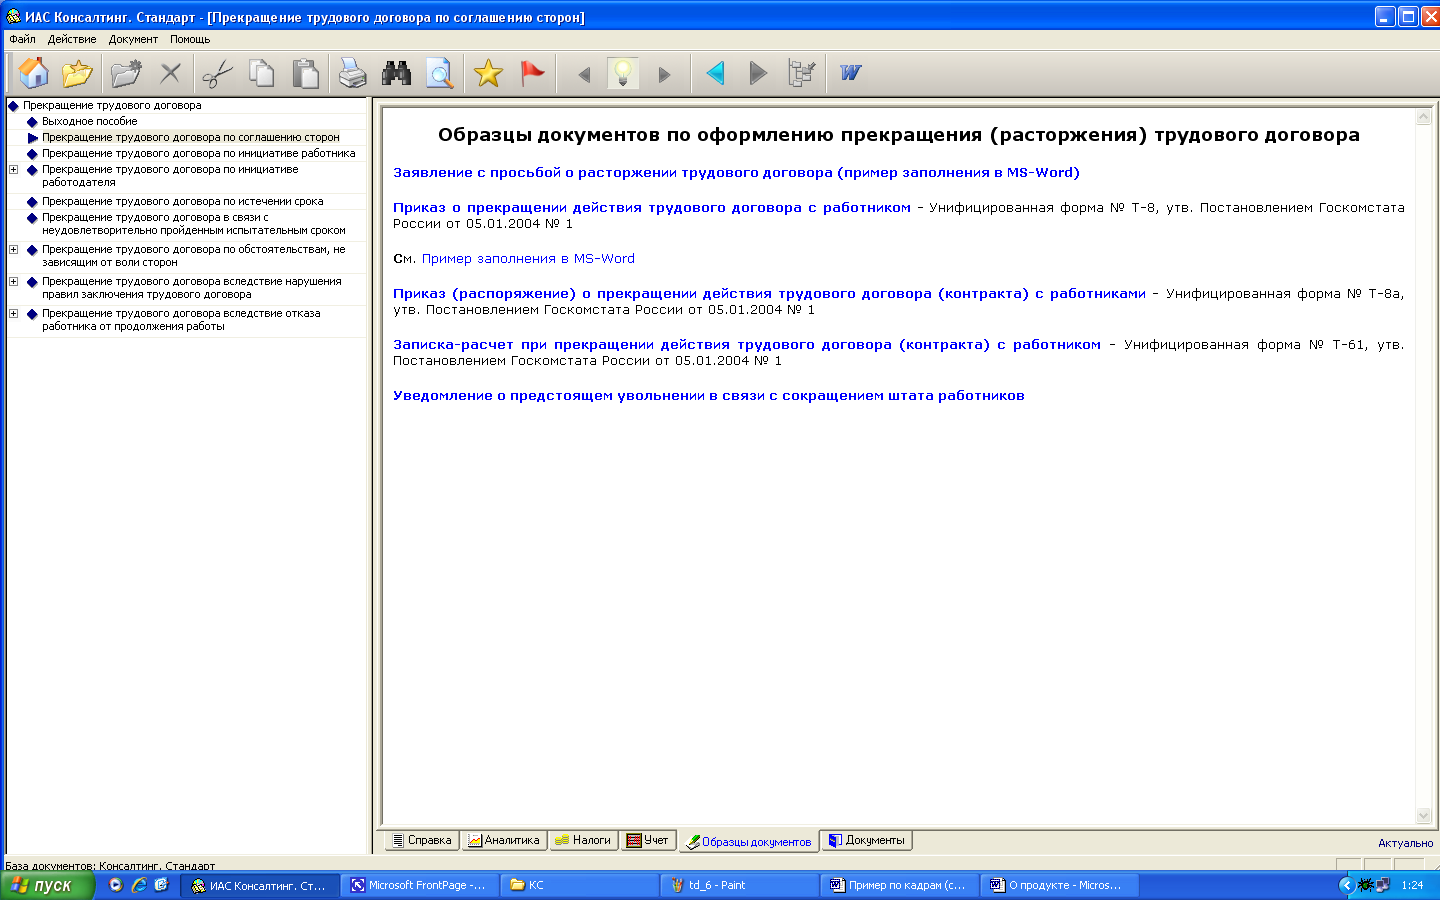1440x900 pixels.
Task: Open 'Приказ (распоряжение) о прекращении' link
Action: (769, 294)
